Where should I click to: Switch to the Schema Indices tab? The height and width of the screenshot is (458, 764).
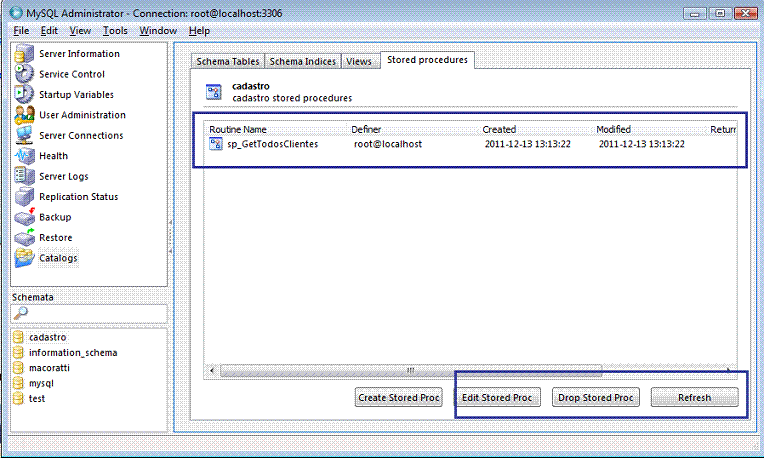303,61
